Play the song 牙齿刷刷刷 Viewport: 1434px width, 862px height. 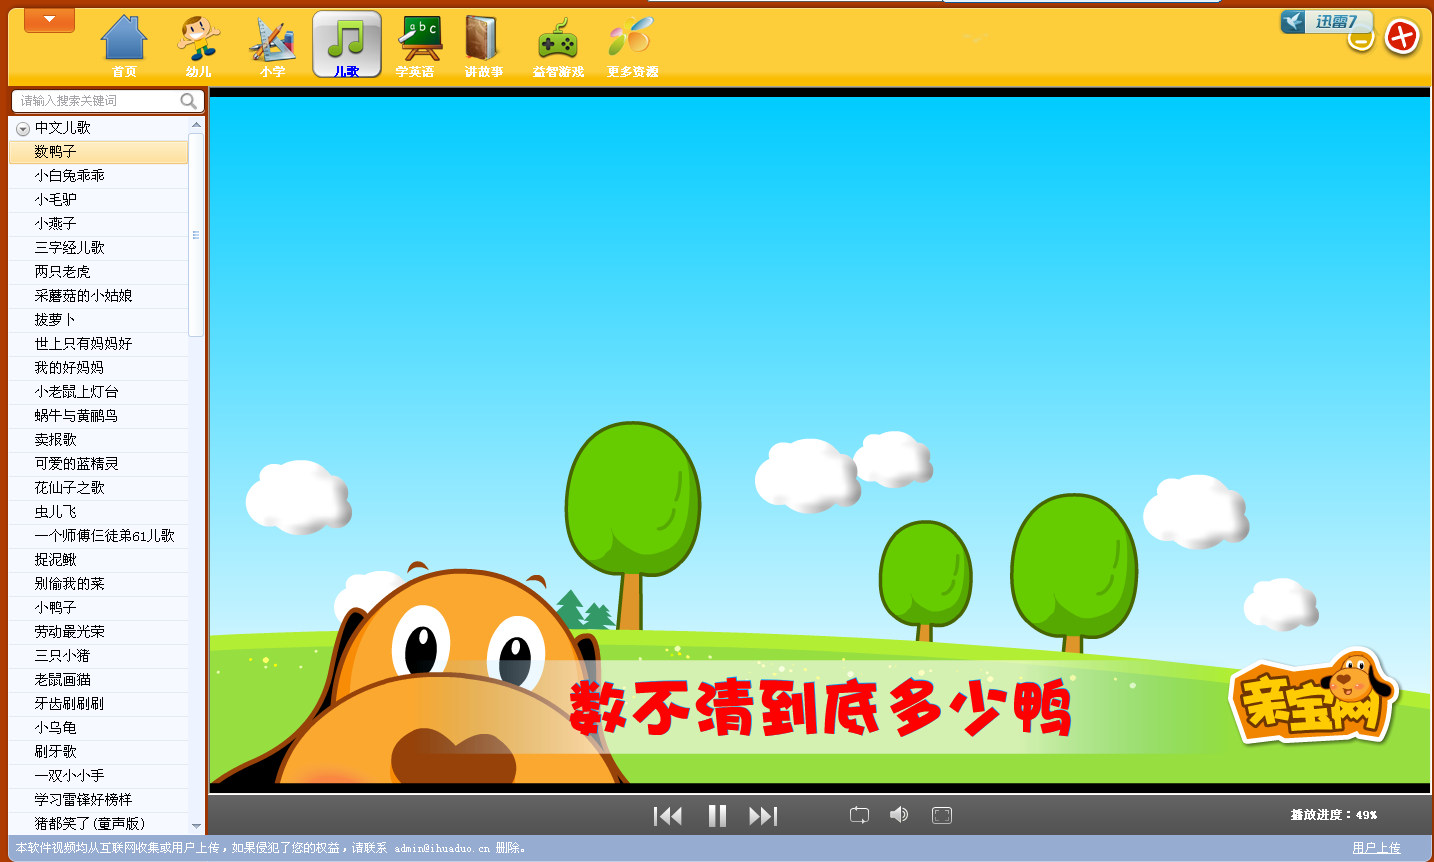click(x=98, y=704)
